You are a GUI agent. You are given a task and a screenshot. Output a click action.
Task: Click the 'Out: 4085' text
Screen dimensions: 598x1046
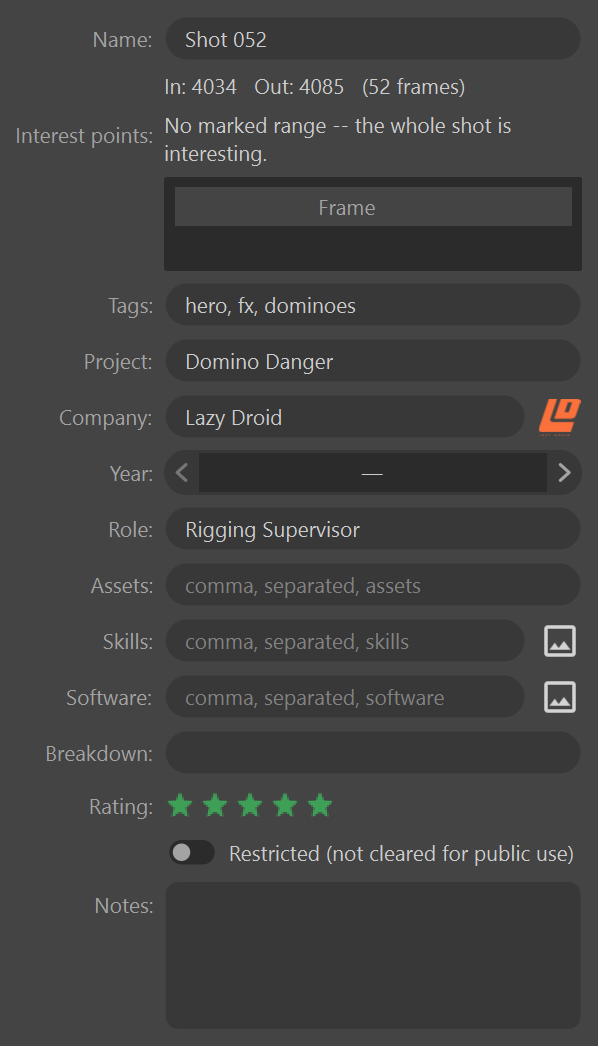click(299, 87)
